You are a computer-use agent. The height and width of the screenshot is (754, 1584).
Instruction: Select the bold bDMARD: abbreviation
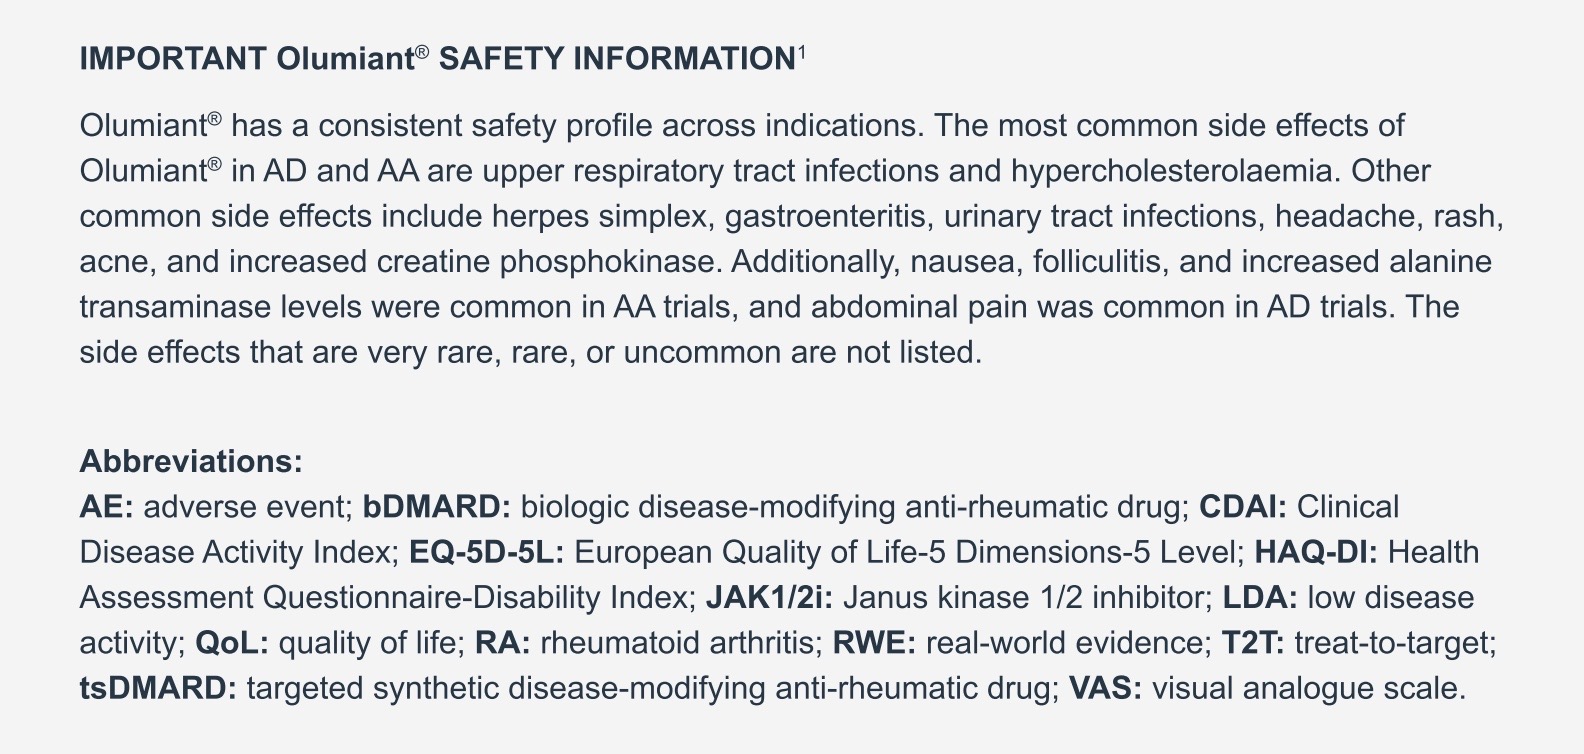tap(437, 507)
